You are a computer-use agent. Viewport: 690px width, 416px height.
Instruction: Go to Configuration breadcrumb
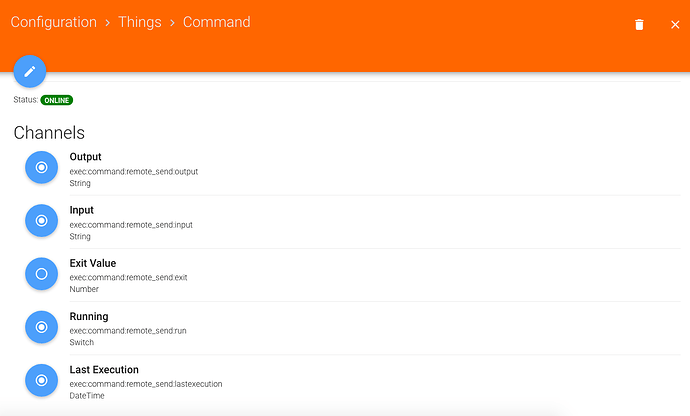tap(53, 22)
